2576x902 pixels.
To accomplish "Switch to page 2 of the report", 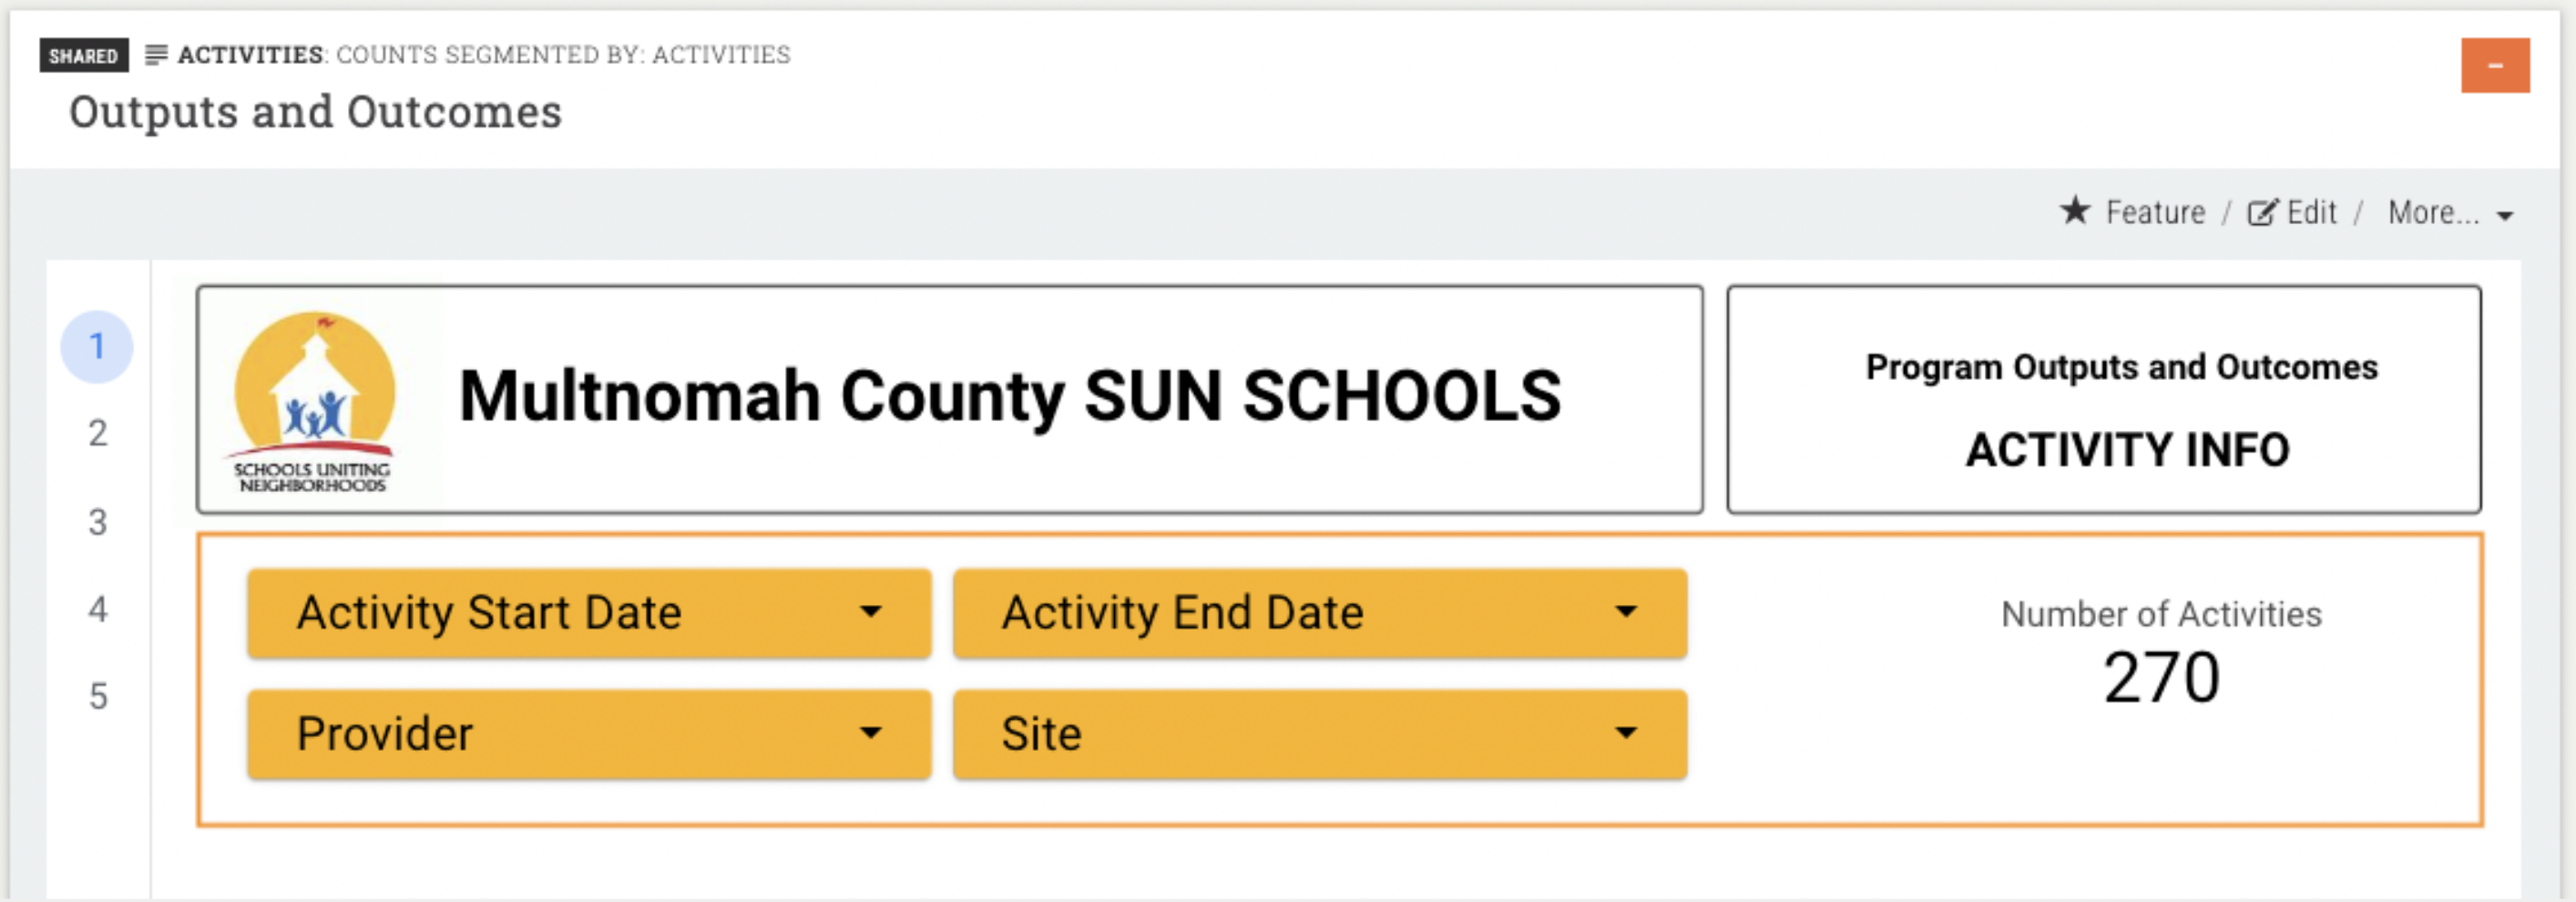I will tap(97, 434).
